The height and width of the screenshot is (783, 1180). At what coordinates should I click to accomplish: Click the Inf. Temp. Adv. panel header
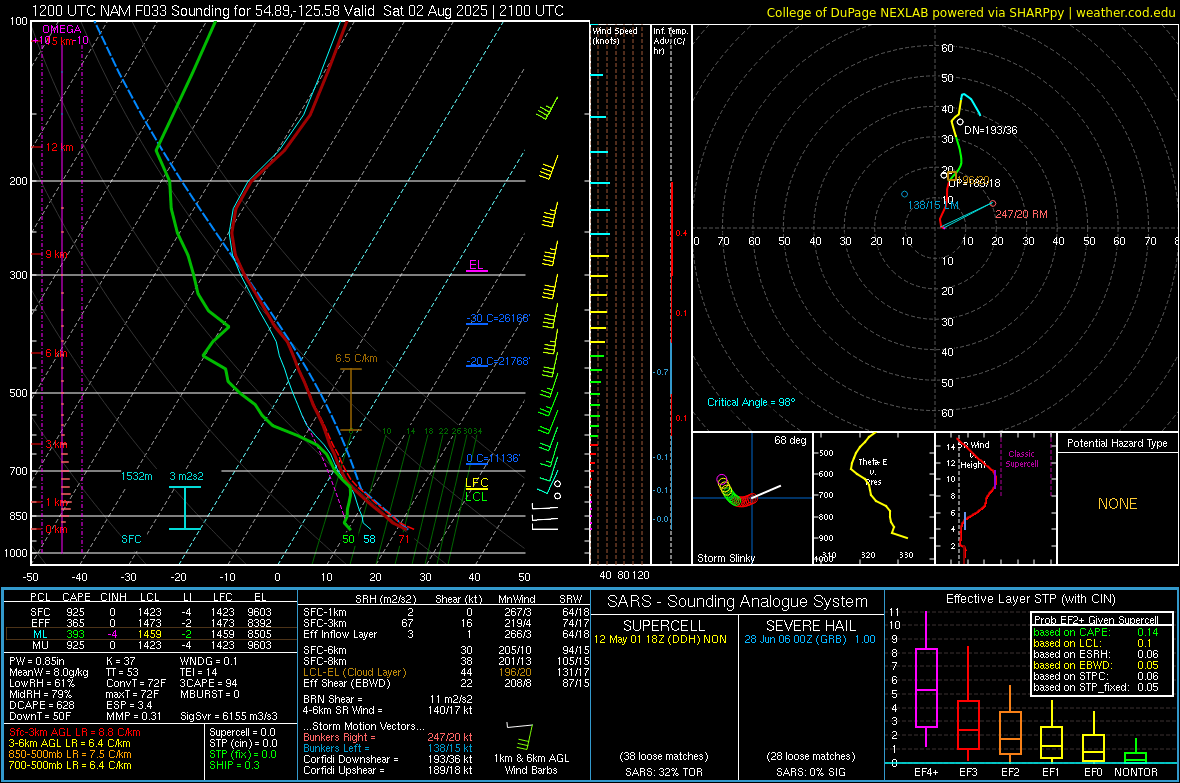(670, 41)
